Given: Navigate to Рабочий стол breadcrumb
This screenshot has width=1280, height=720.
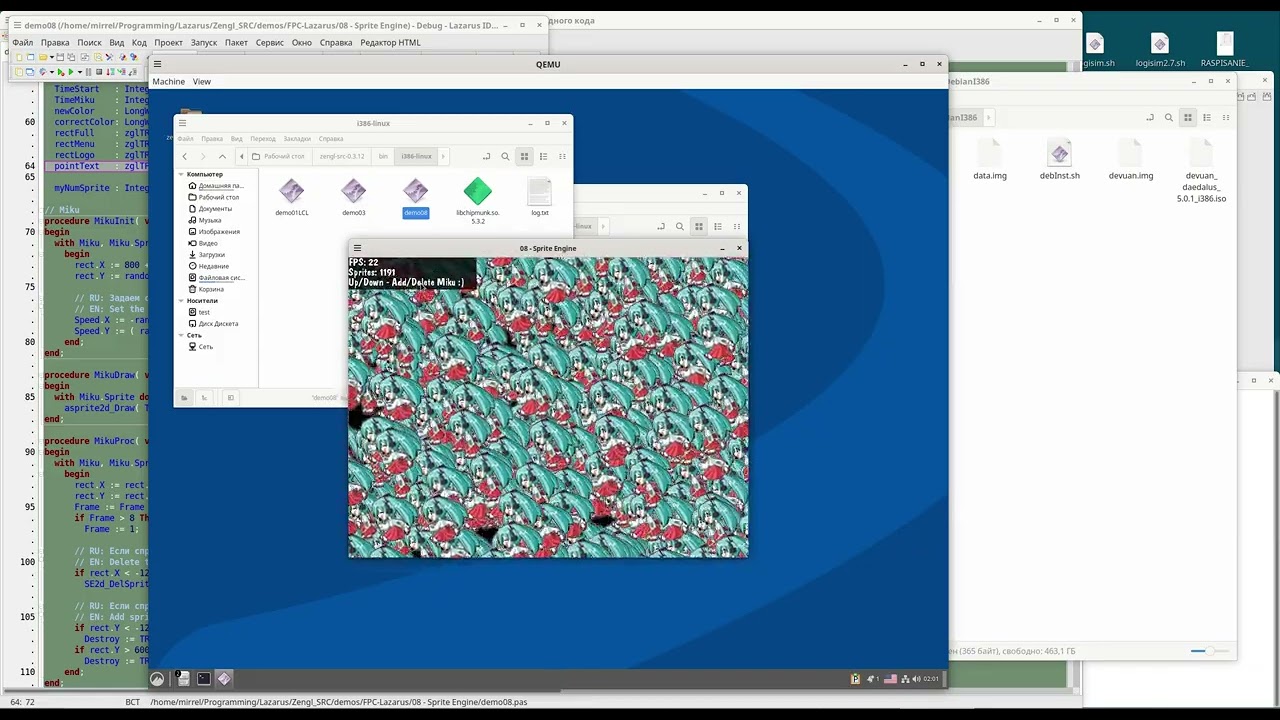Looking at the screenshot, I should coord(279,156).
